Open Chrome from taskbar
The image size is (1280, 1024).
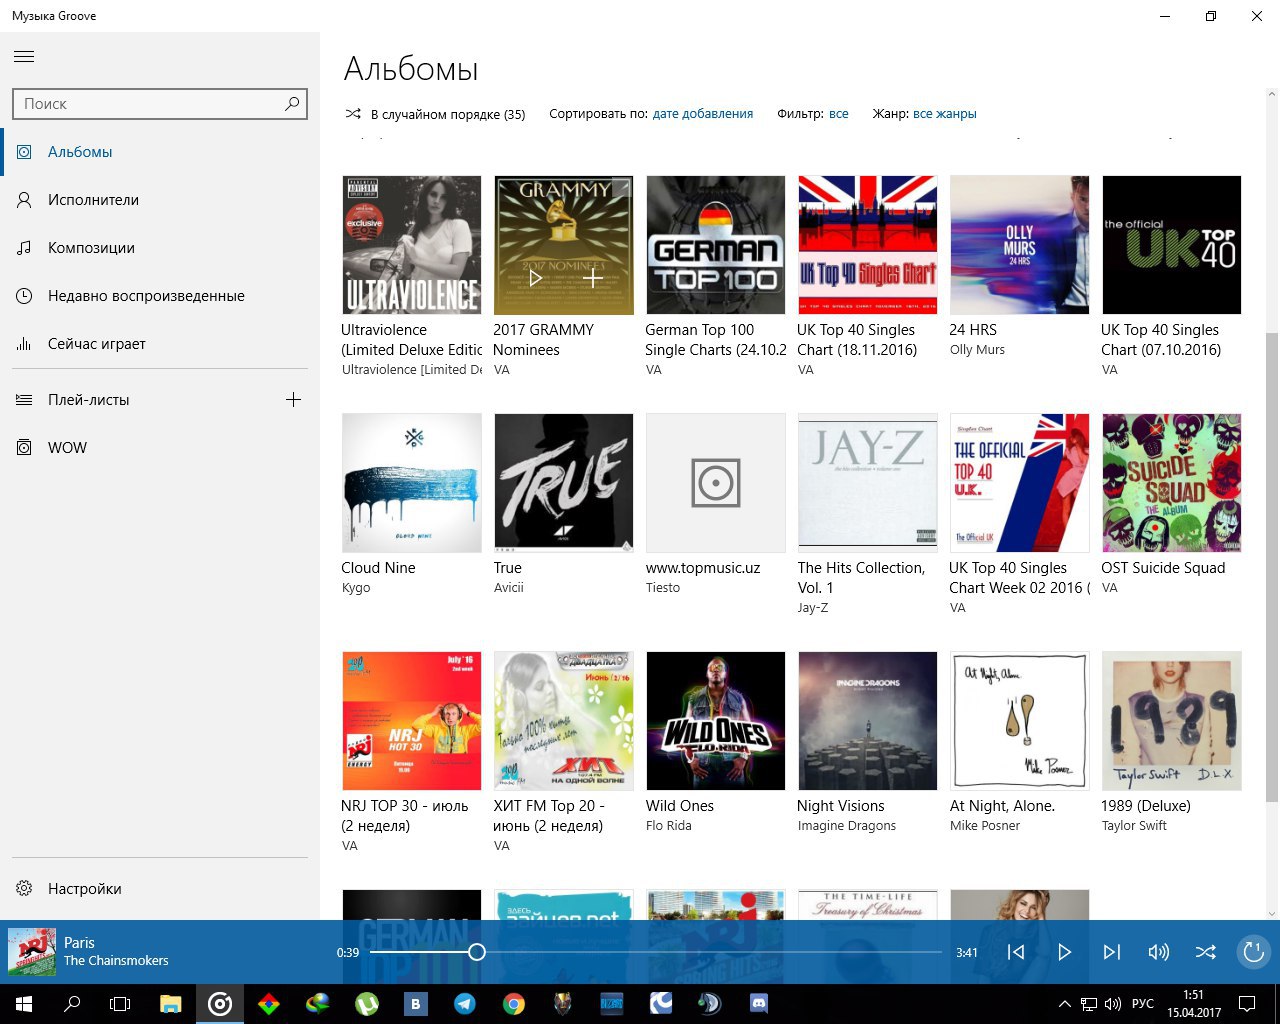coord(514,1004)
